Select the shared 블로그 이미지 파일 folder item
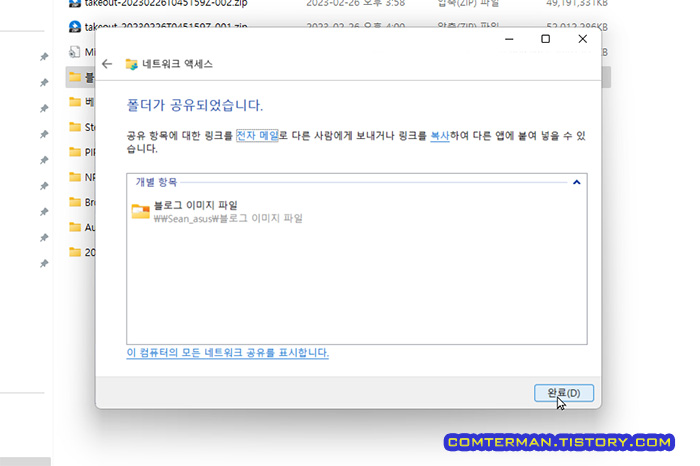The height and width of the screenshot is (466, 700). (217, 212)
